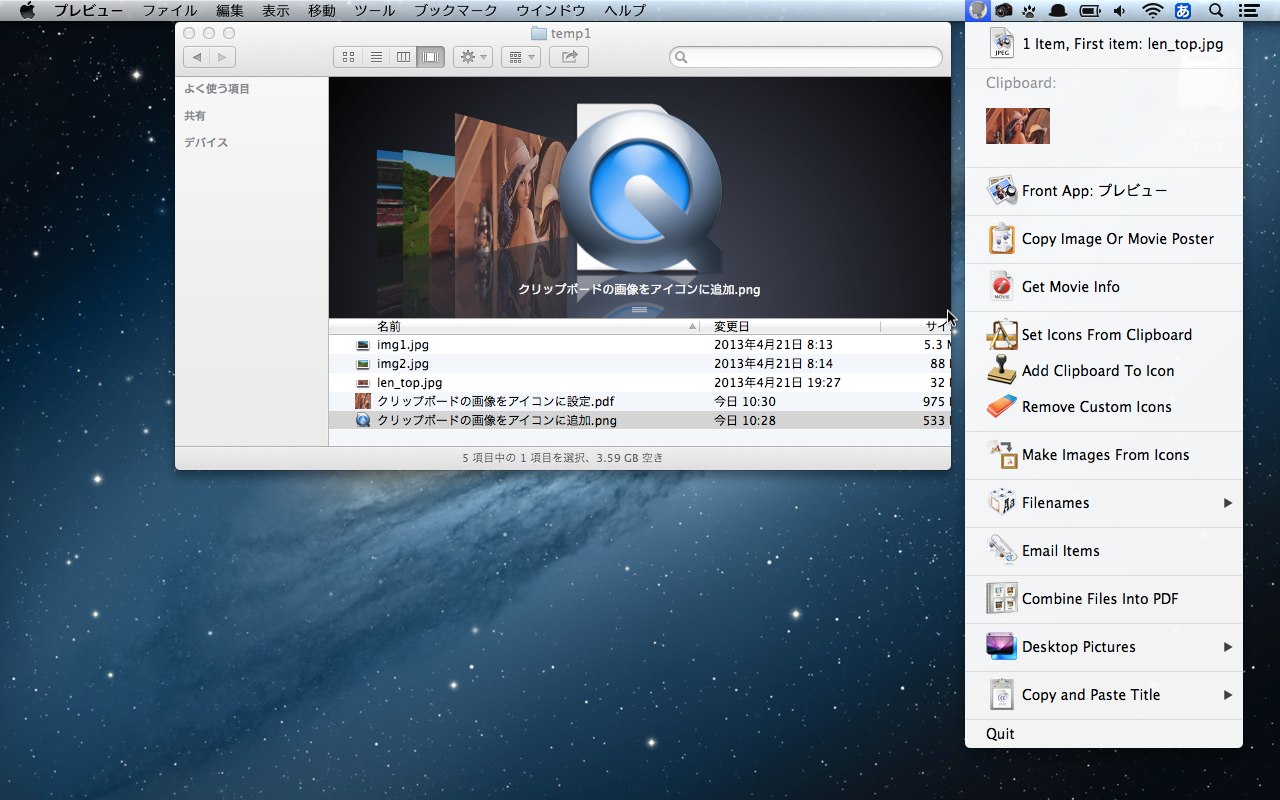Image resolution: width=1280 pixels, height=800 pixels.
Task: Select クリップボードの画像をアイコンに設定.pdf in the list
Action: coord(640,402)
